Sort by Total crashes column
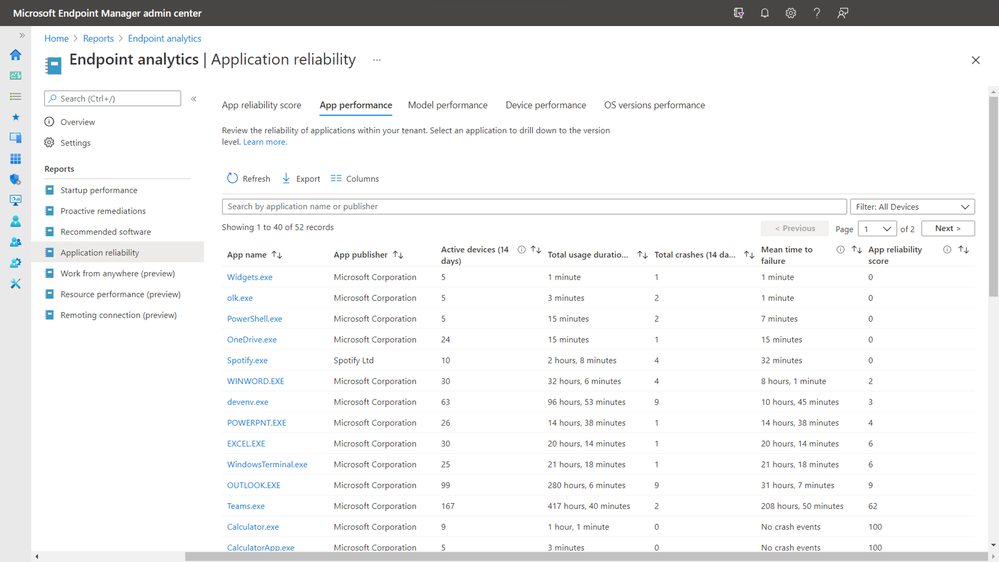 [x=749, y=255]
